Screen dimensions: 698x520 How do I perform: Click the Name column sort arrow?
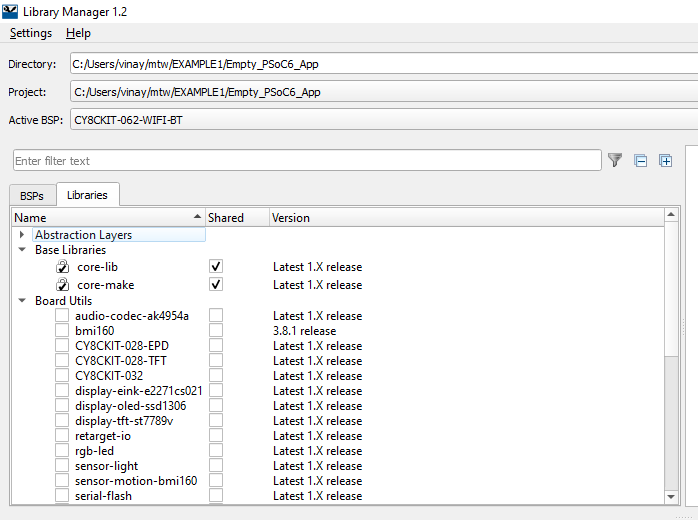[x=197, y=217]
